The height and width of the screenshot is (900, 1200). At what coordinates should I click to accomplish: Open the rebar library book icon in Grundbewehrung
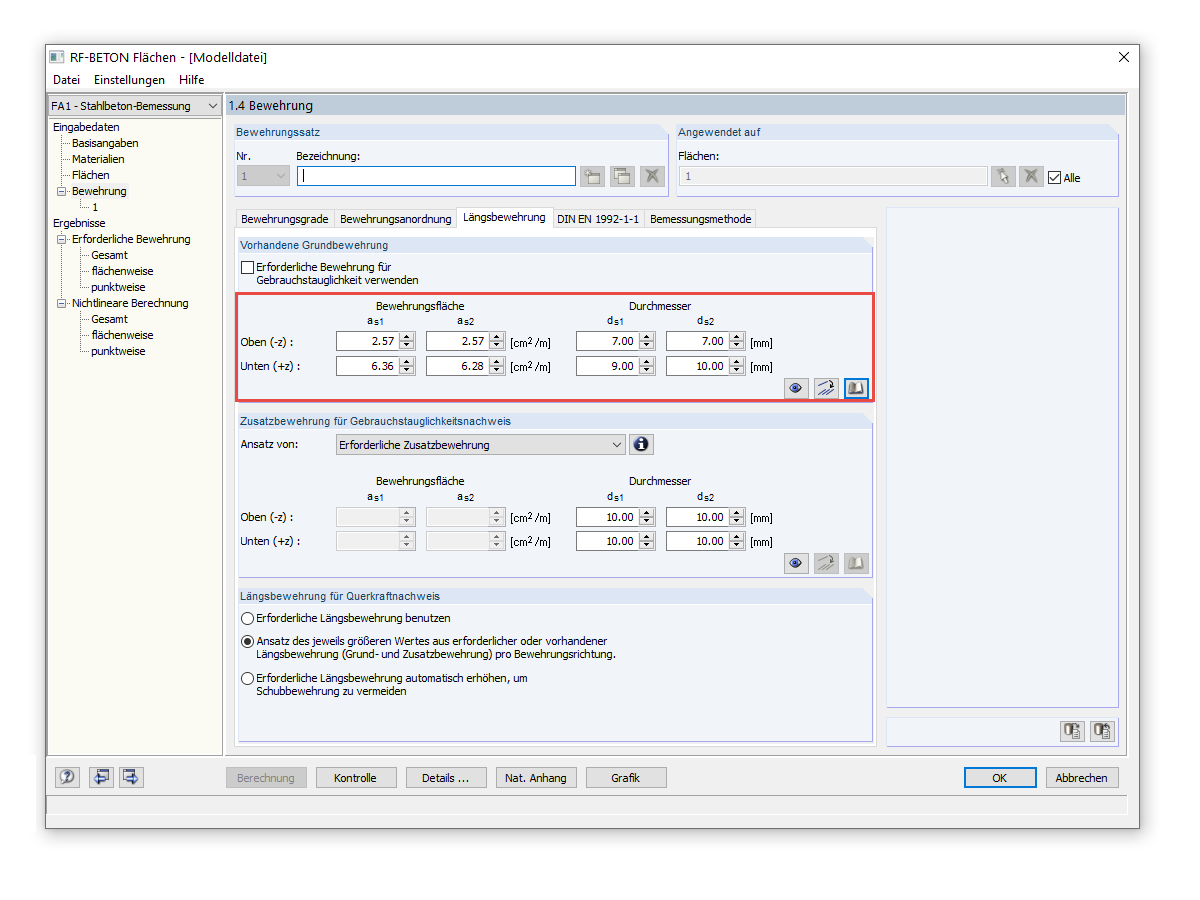(856, 388)
